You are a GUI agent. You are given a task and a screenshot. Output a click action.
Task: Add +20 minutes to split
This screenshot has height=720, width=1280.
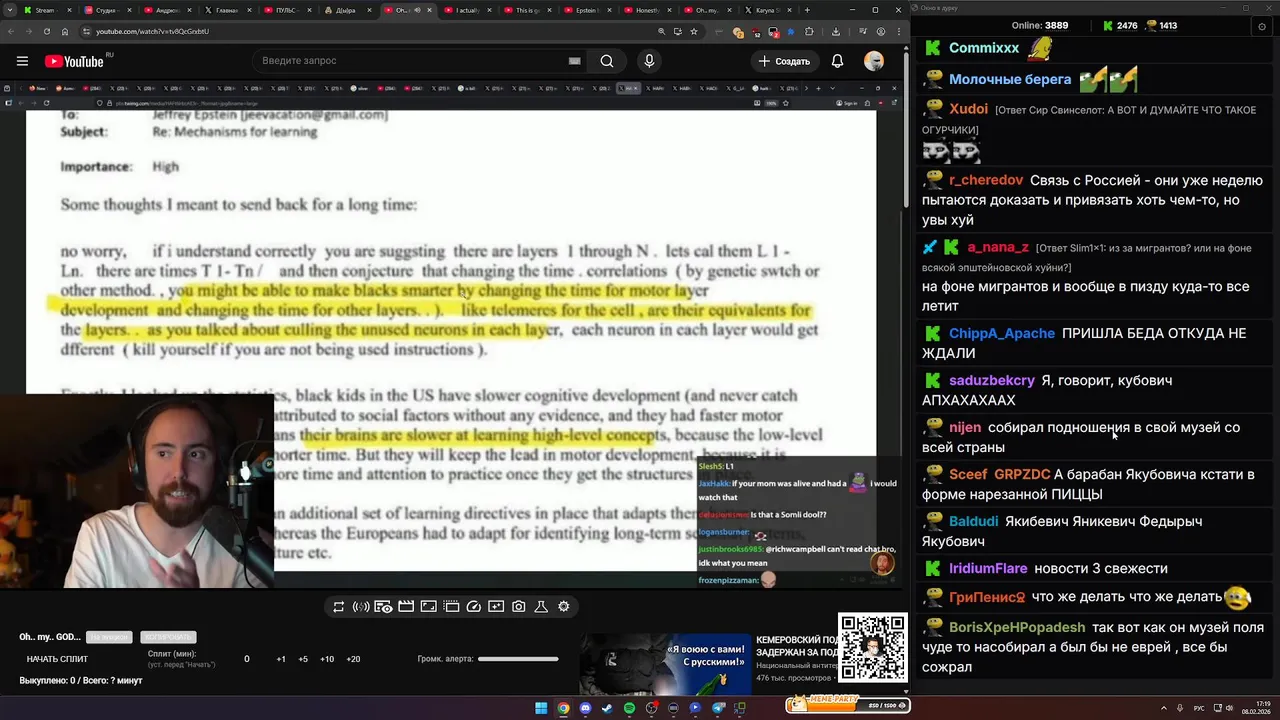click(x=353, y=659)
